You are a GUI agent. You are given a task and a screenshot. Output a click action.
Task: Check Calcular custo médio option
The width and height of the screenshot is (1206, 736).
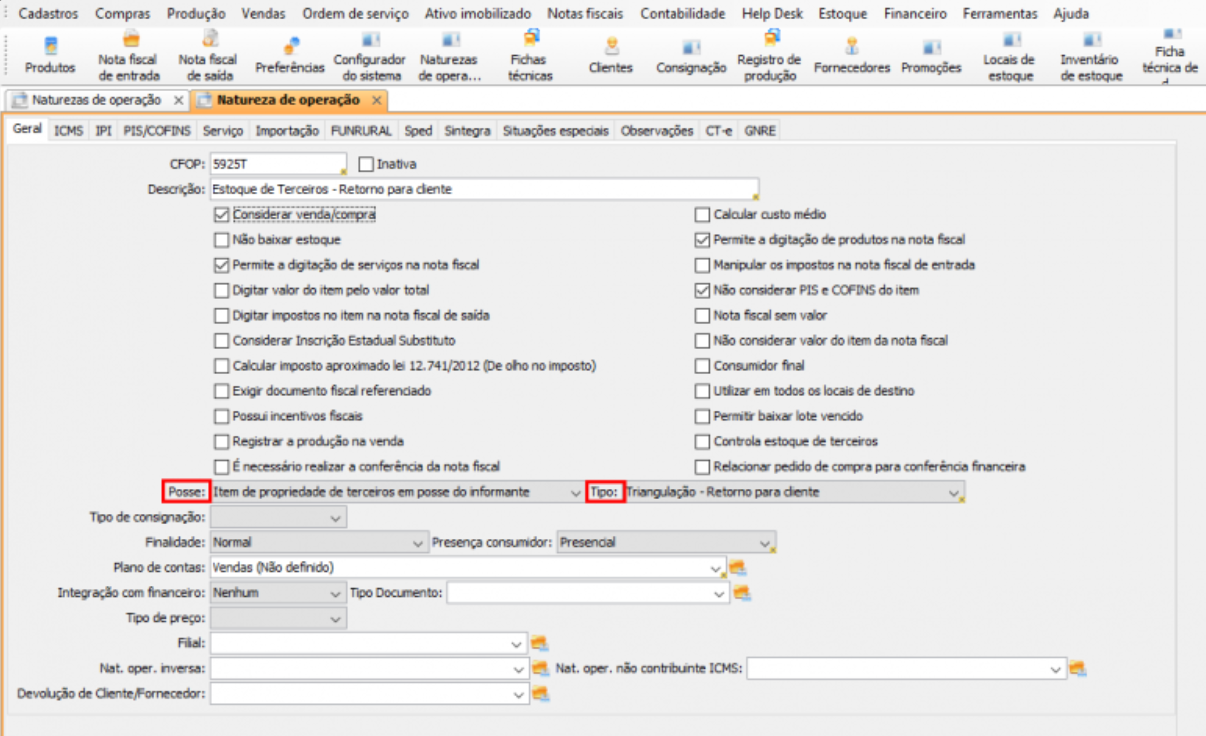[703, 215]
